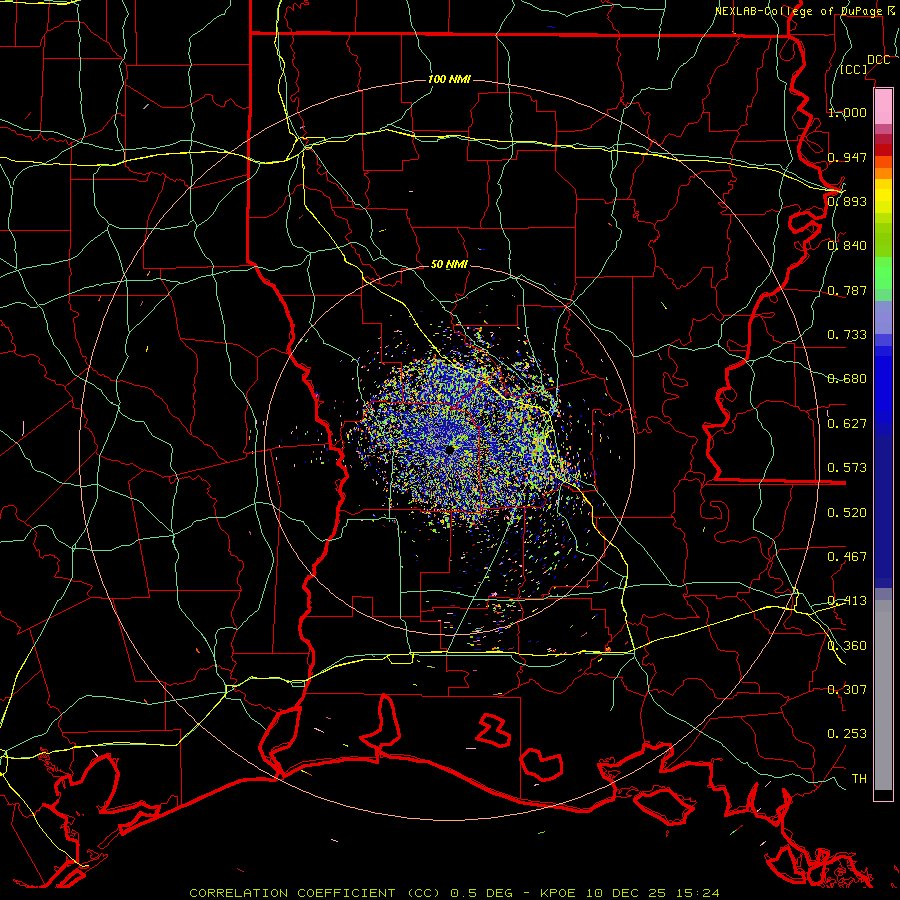Image resolution: width=900 pixels, height=900 pixels.
Task: Click the 100 NMI range ring label
Action: [449, 79]
